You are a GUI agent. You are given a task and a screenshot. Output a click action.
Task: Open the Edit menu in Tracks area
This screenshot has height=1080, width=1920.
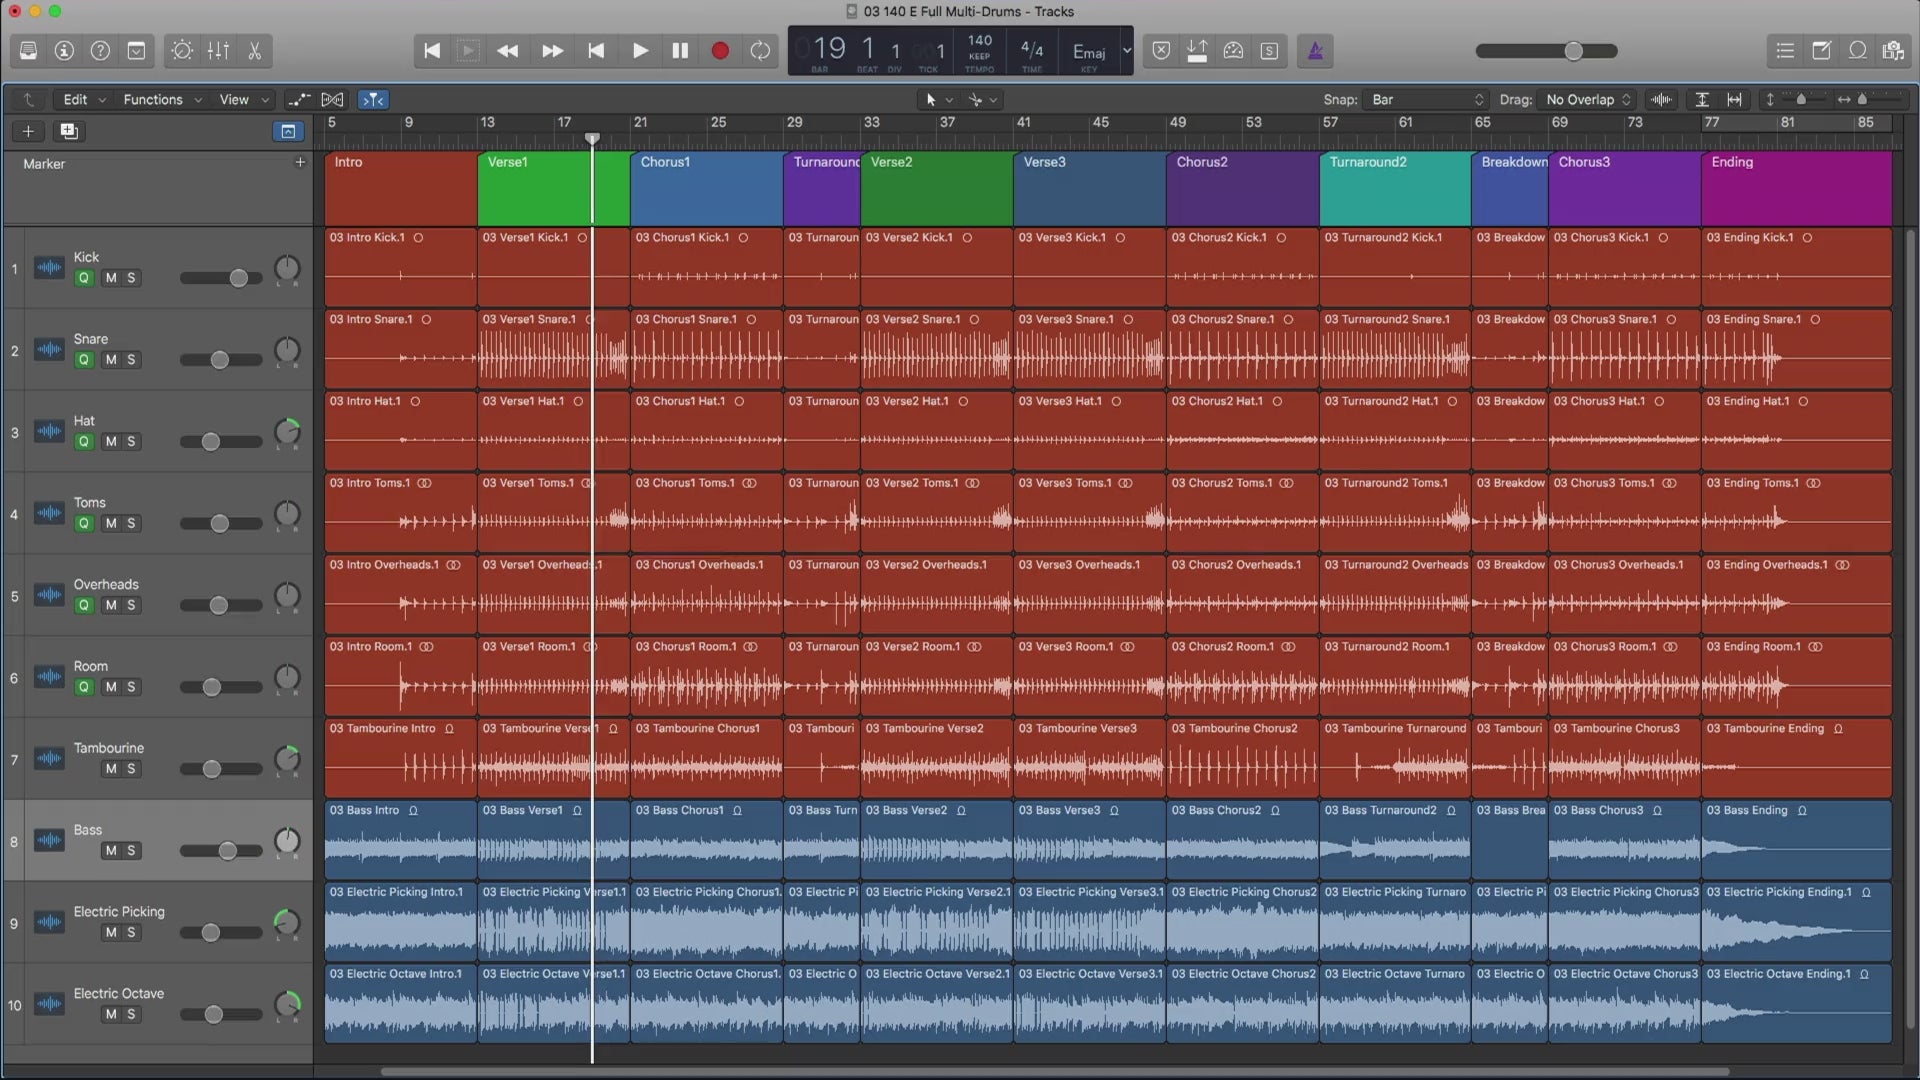click(84, 99)
